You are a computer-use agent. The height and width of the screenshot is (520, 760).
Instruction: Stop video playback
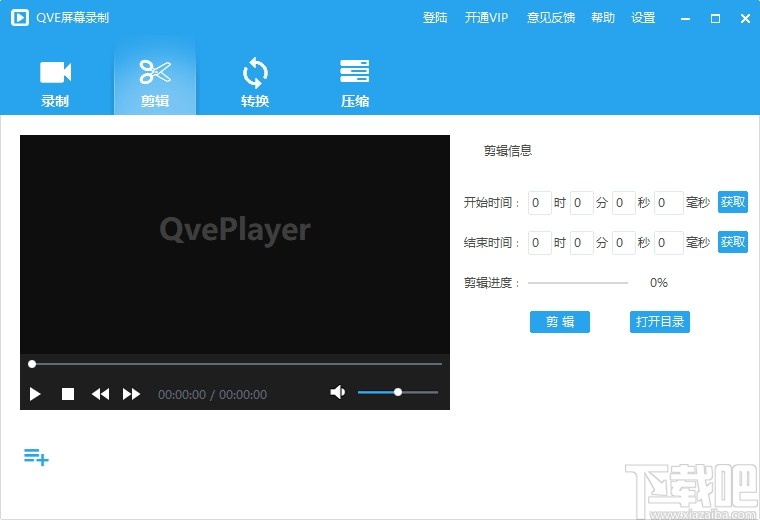(x=68, y=394)
